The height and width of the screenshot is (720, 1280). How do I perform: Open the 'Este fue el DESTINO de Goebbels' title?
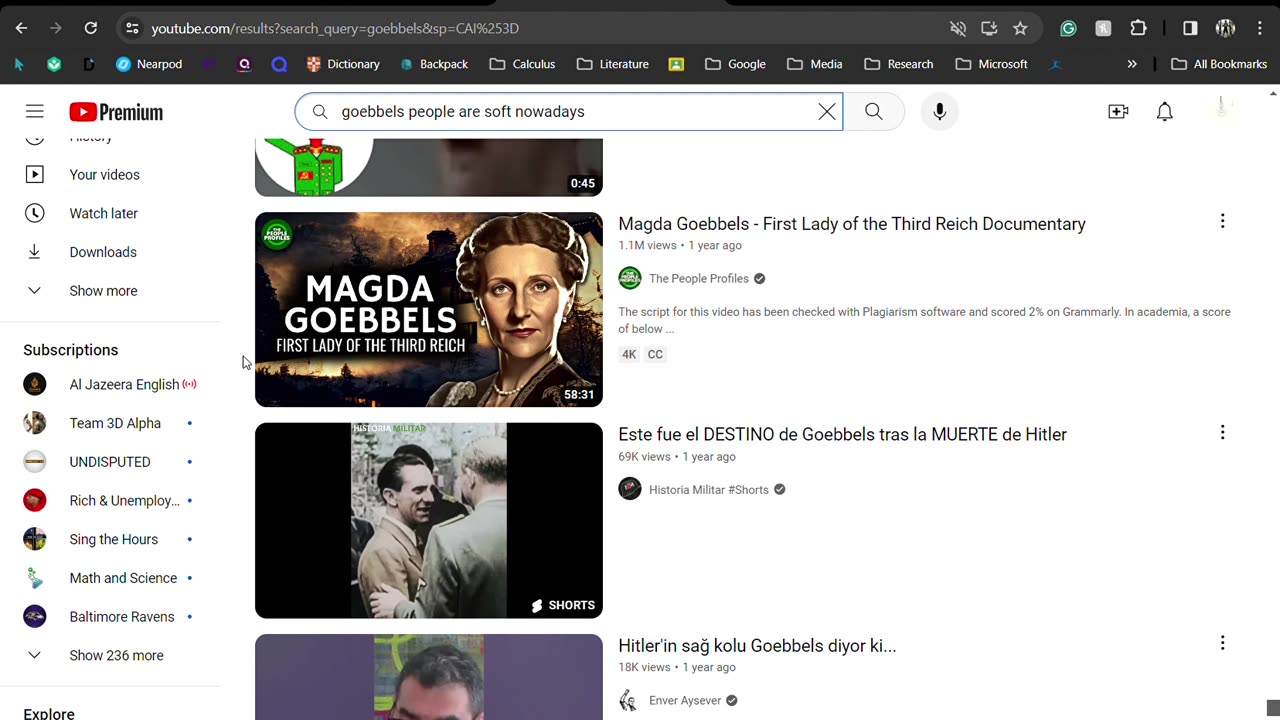coord(843,435)
